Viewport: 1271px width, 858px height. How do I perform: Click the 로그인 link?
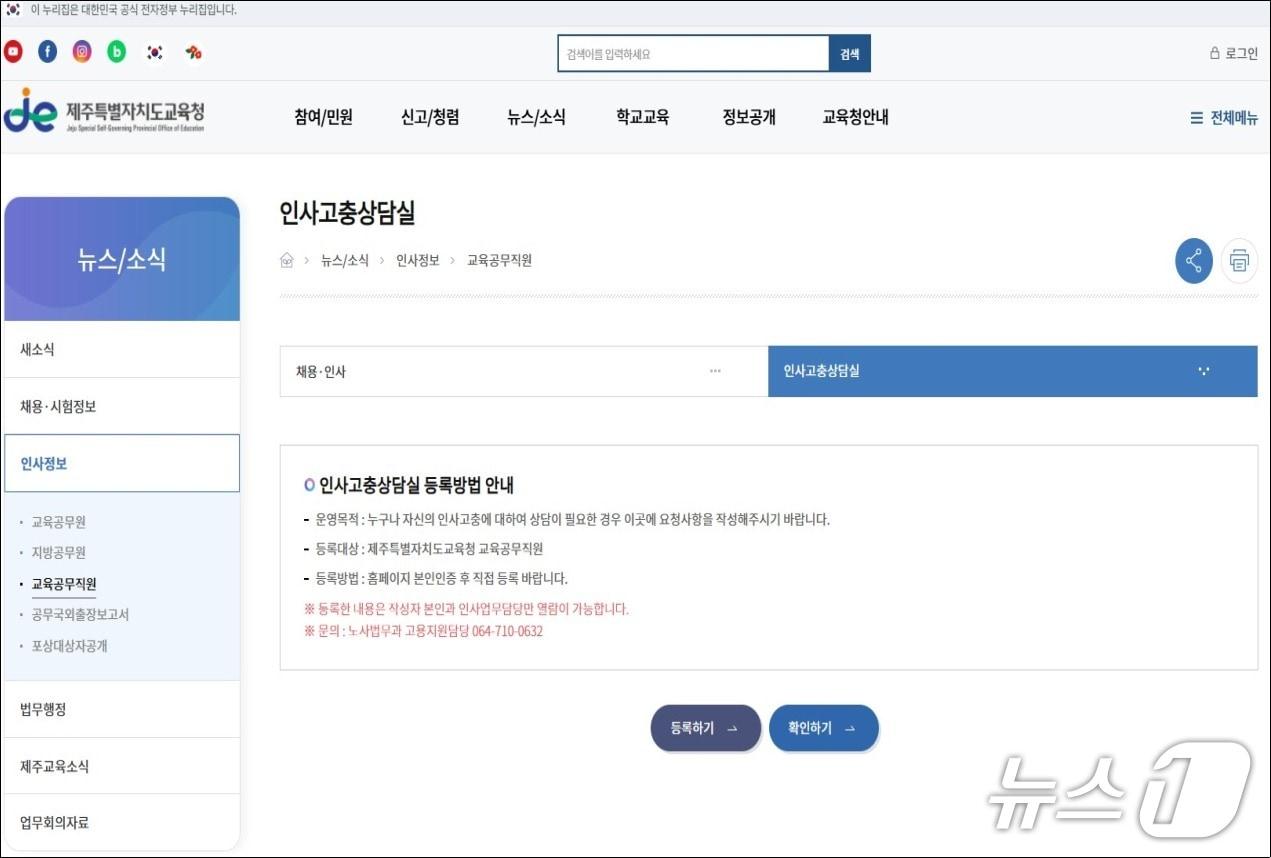click(x=1234, y=53)
